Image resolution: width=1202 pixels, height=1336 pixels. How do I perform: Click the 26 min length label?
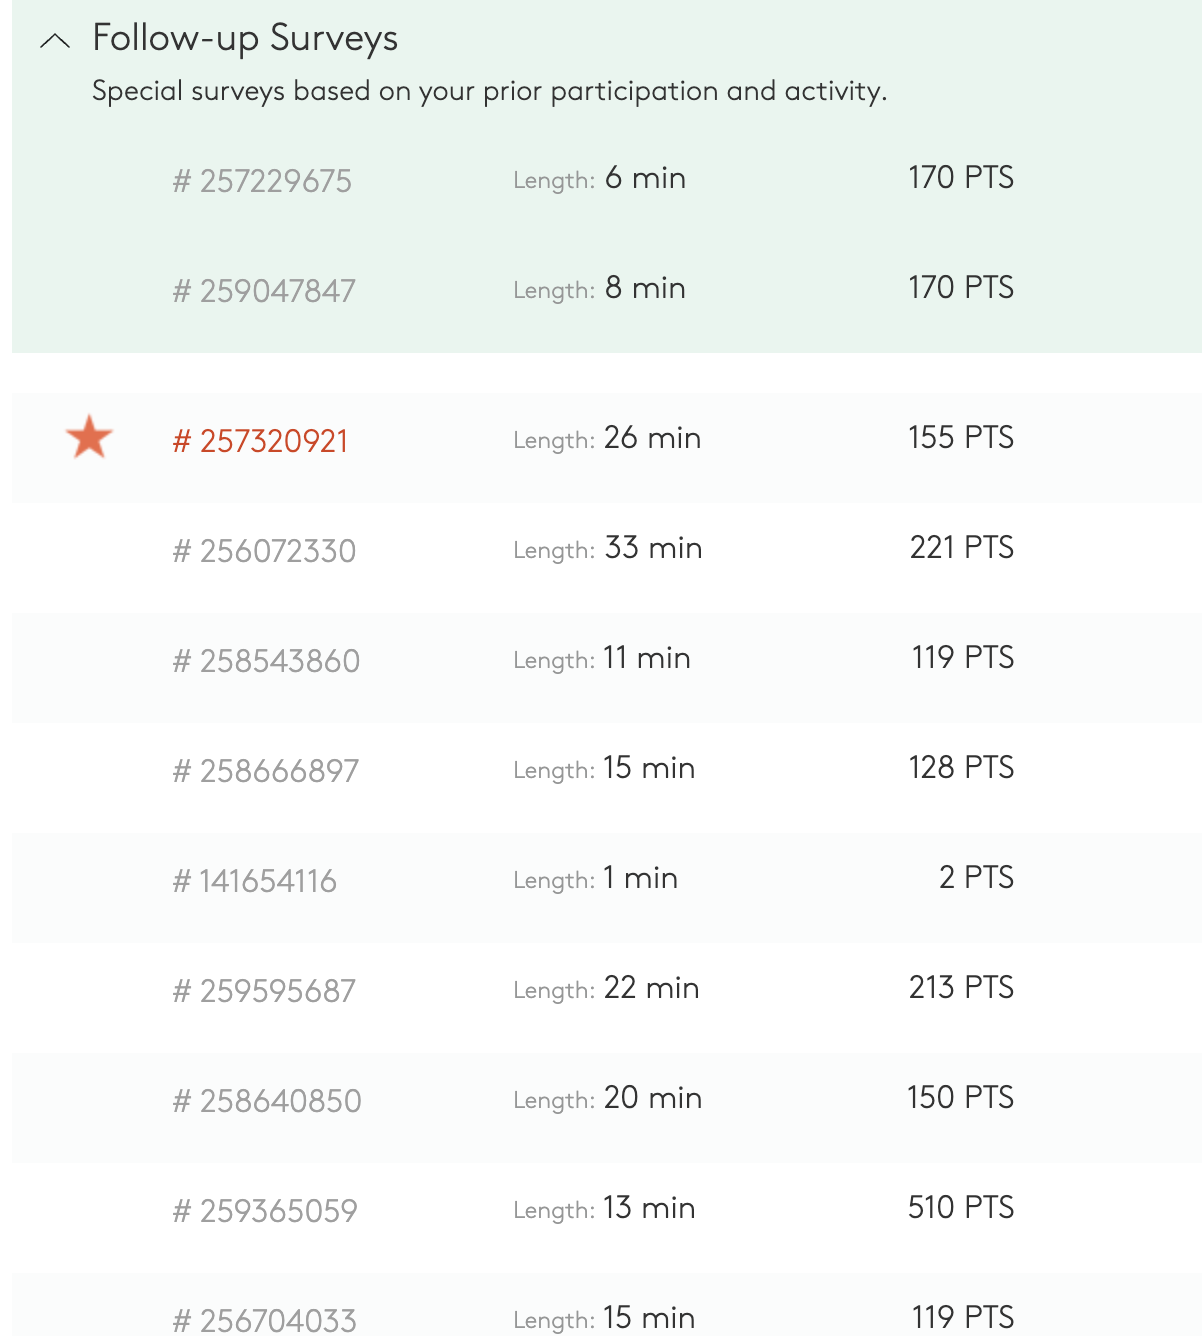click(652, 438)
